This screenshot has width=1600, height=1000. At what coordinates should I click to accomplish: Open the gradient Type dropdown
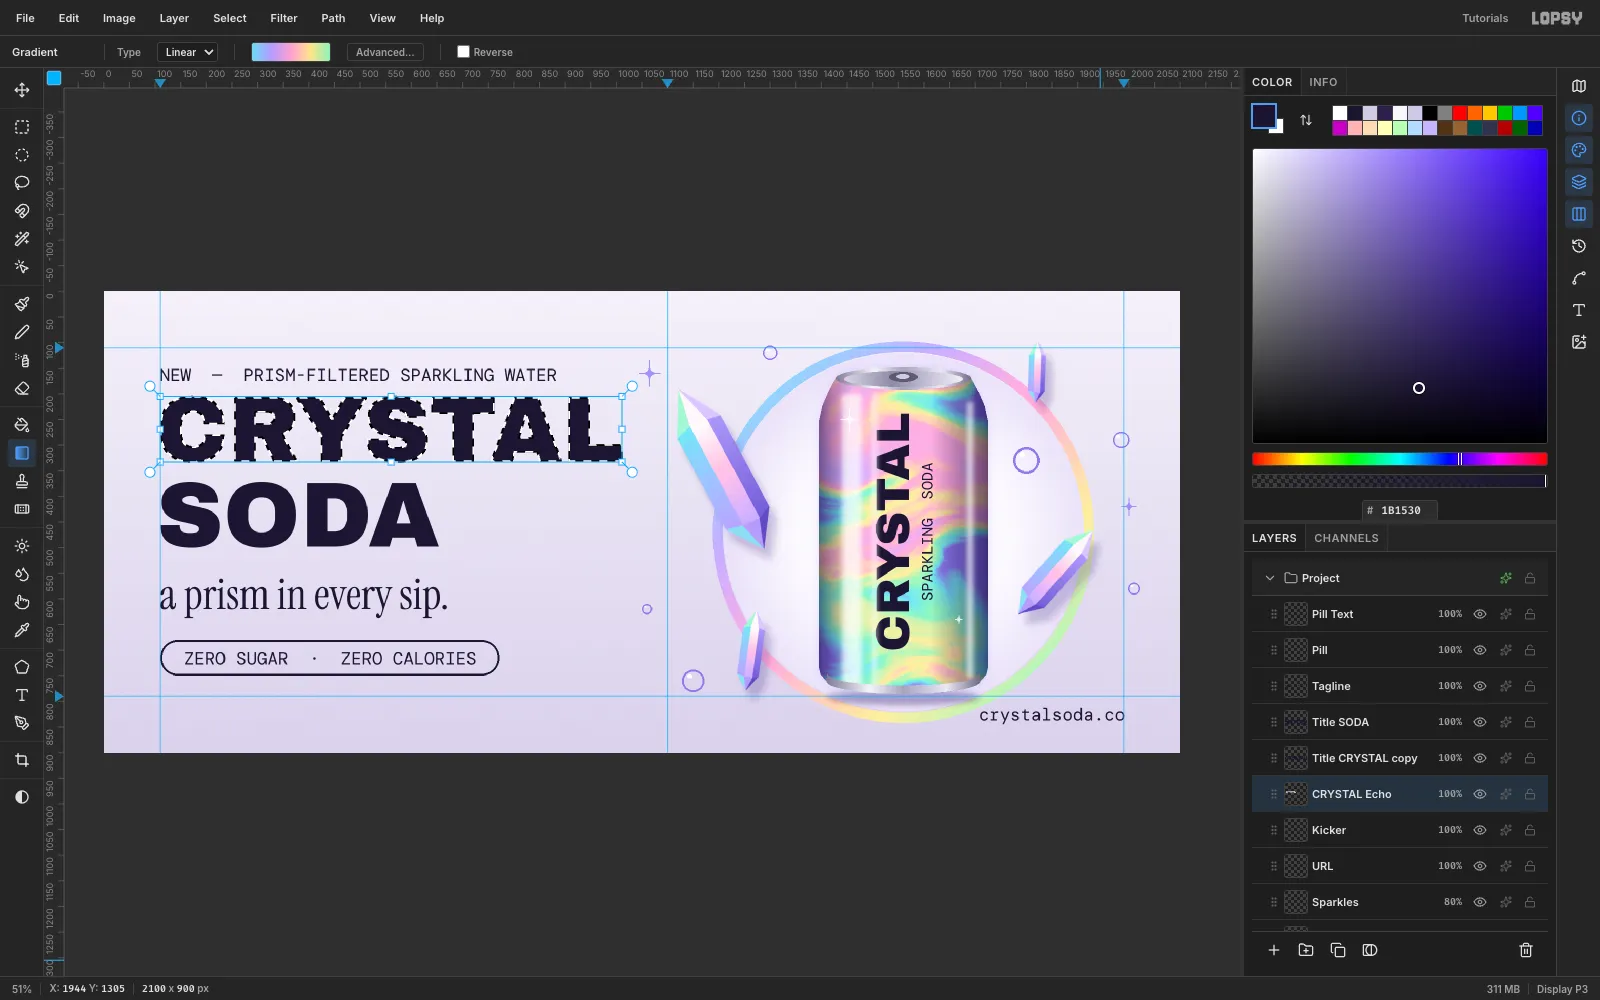click(x=188, y=52)
